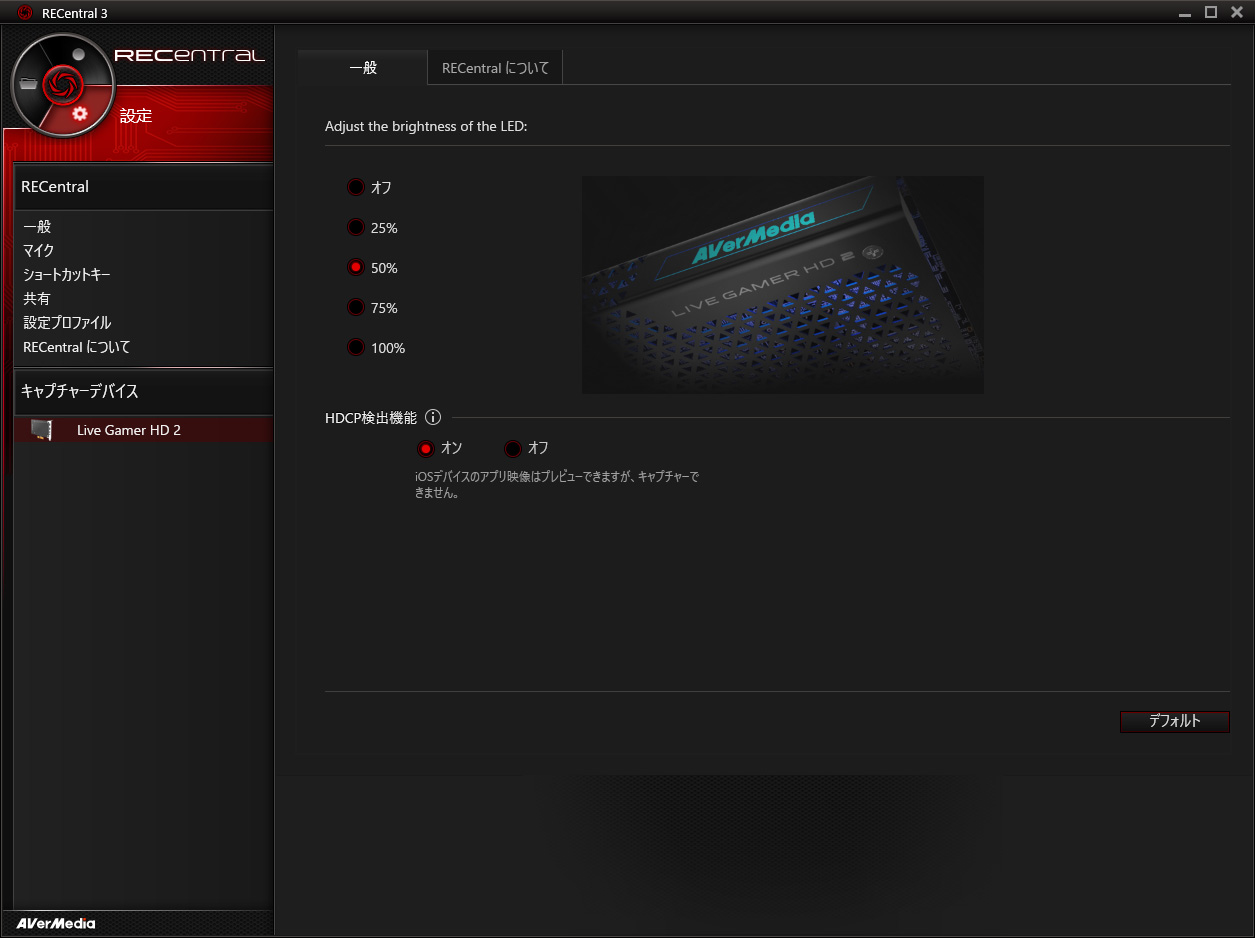
Task: Maximize the RECentral 3 window
Action: (1211, 12)
